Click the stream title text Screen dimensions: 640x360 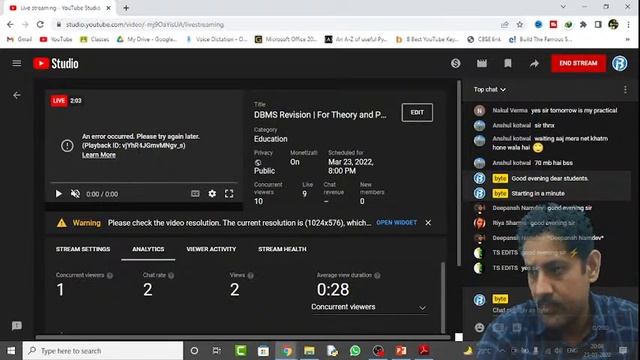coord(320,115)
